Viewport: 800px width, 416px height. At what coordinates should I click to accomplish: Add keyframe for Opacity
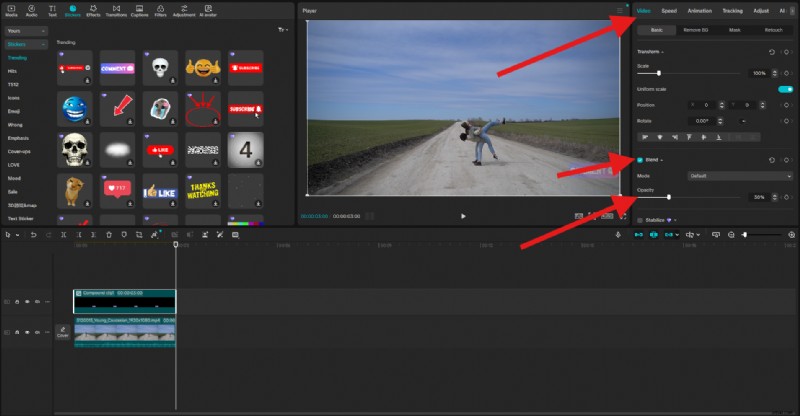pos(786,197)
